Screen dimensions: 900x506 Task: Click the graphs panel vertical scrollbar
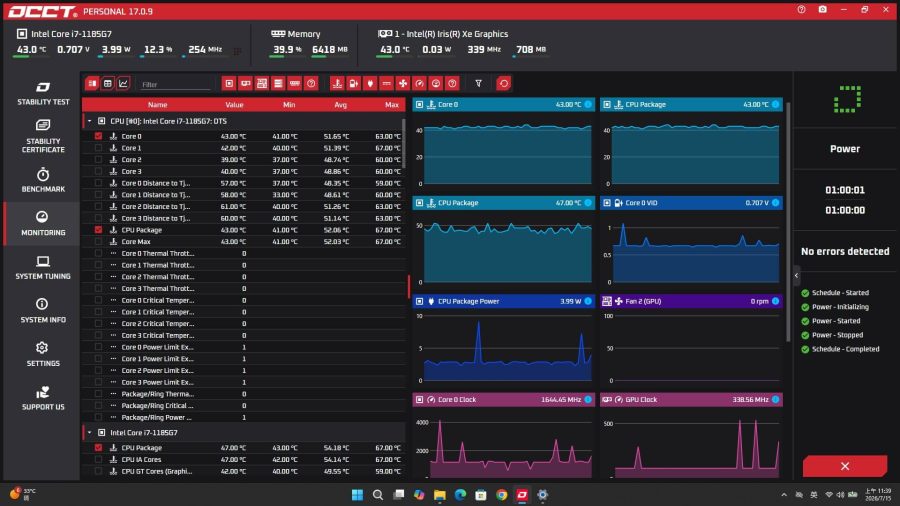click(788, 224)
